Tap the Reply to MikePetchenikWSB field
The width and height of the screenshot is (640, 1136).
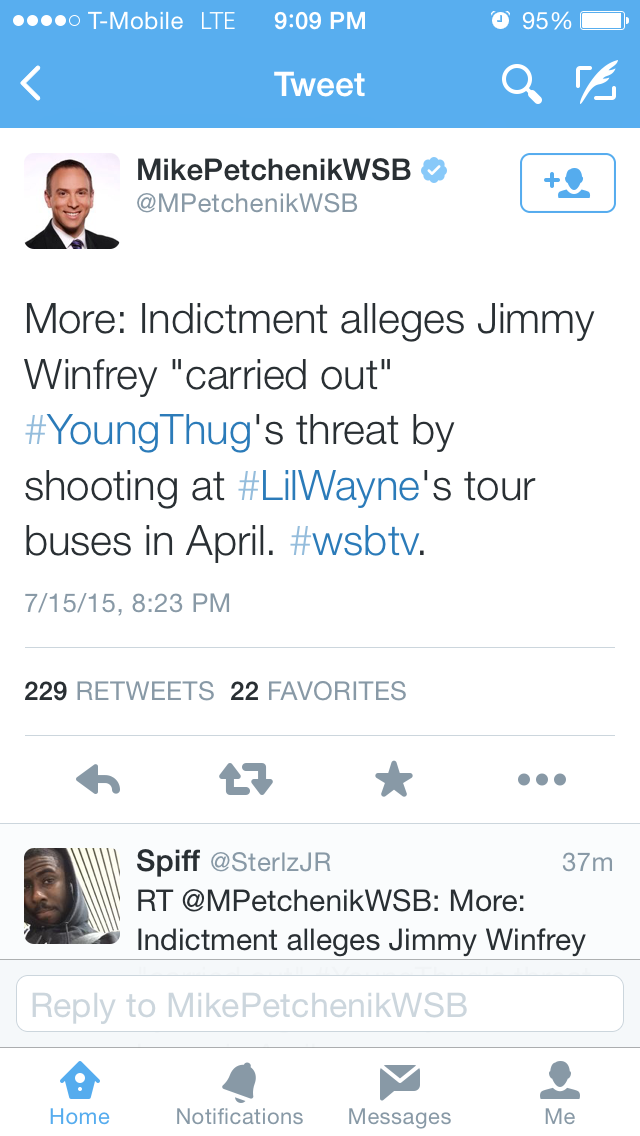click(x=320, y=1004)
